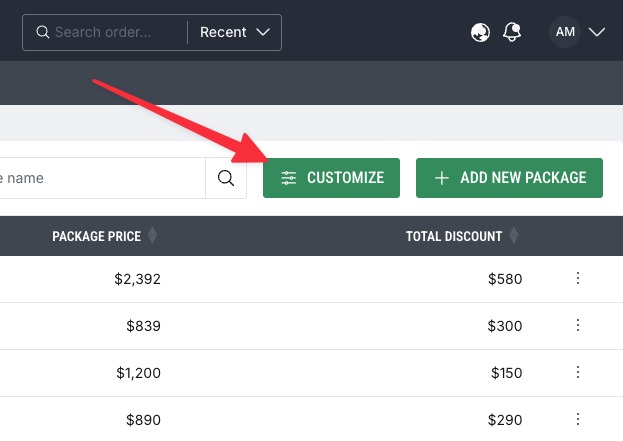Open the three-dot menu for the $150 discount row
The height and width of the screenshot is (441, 623).
tap(577, 372)
